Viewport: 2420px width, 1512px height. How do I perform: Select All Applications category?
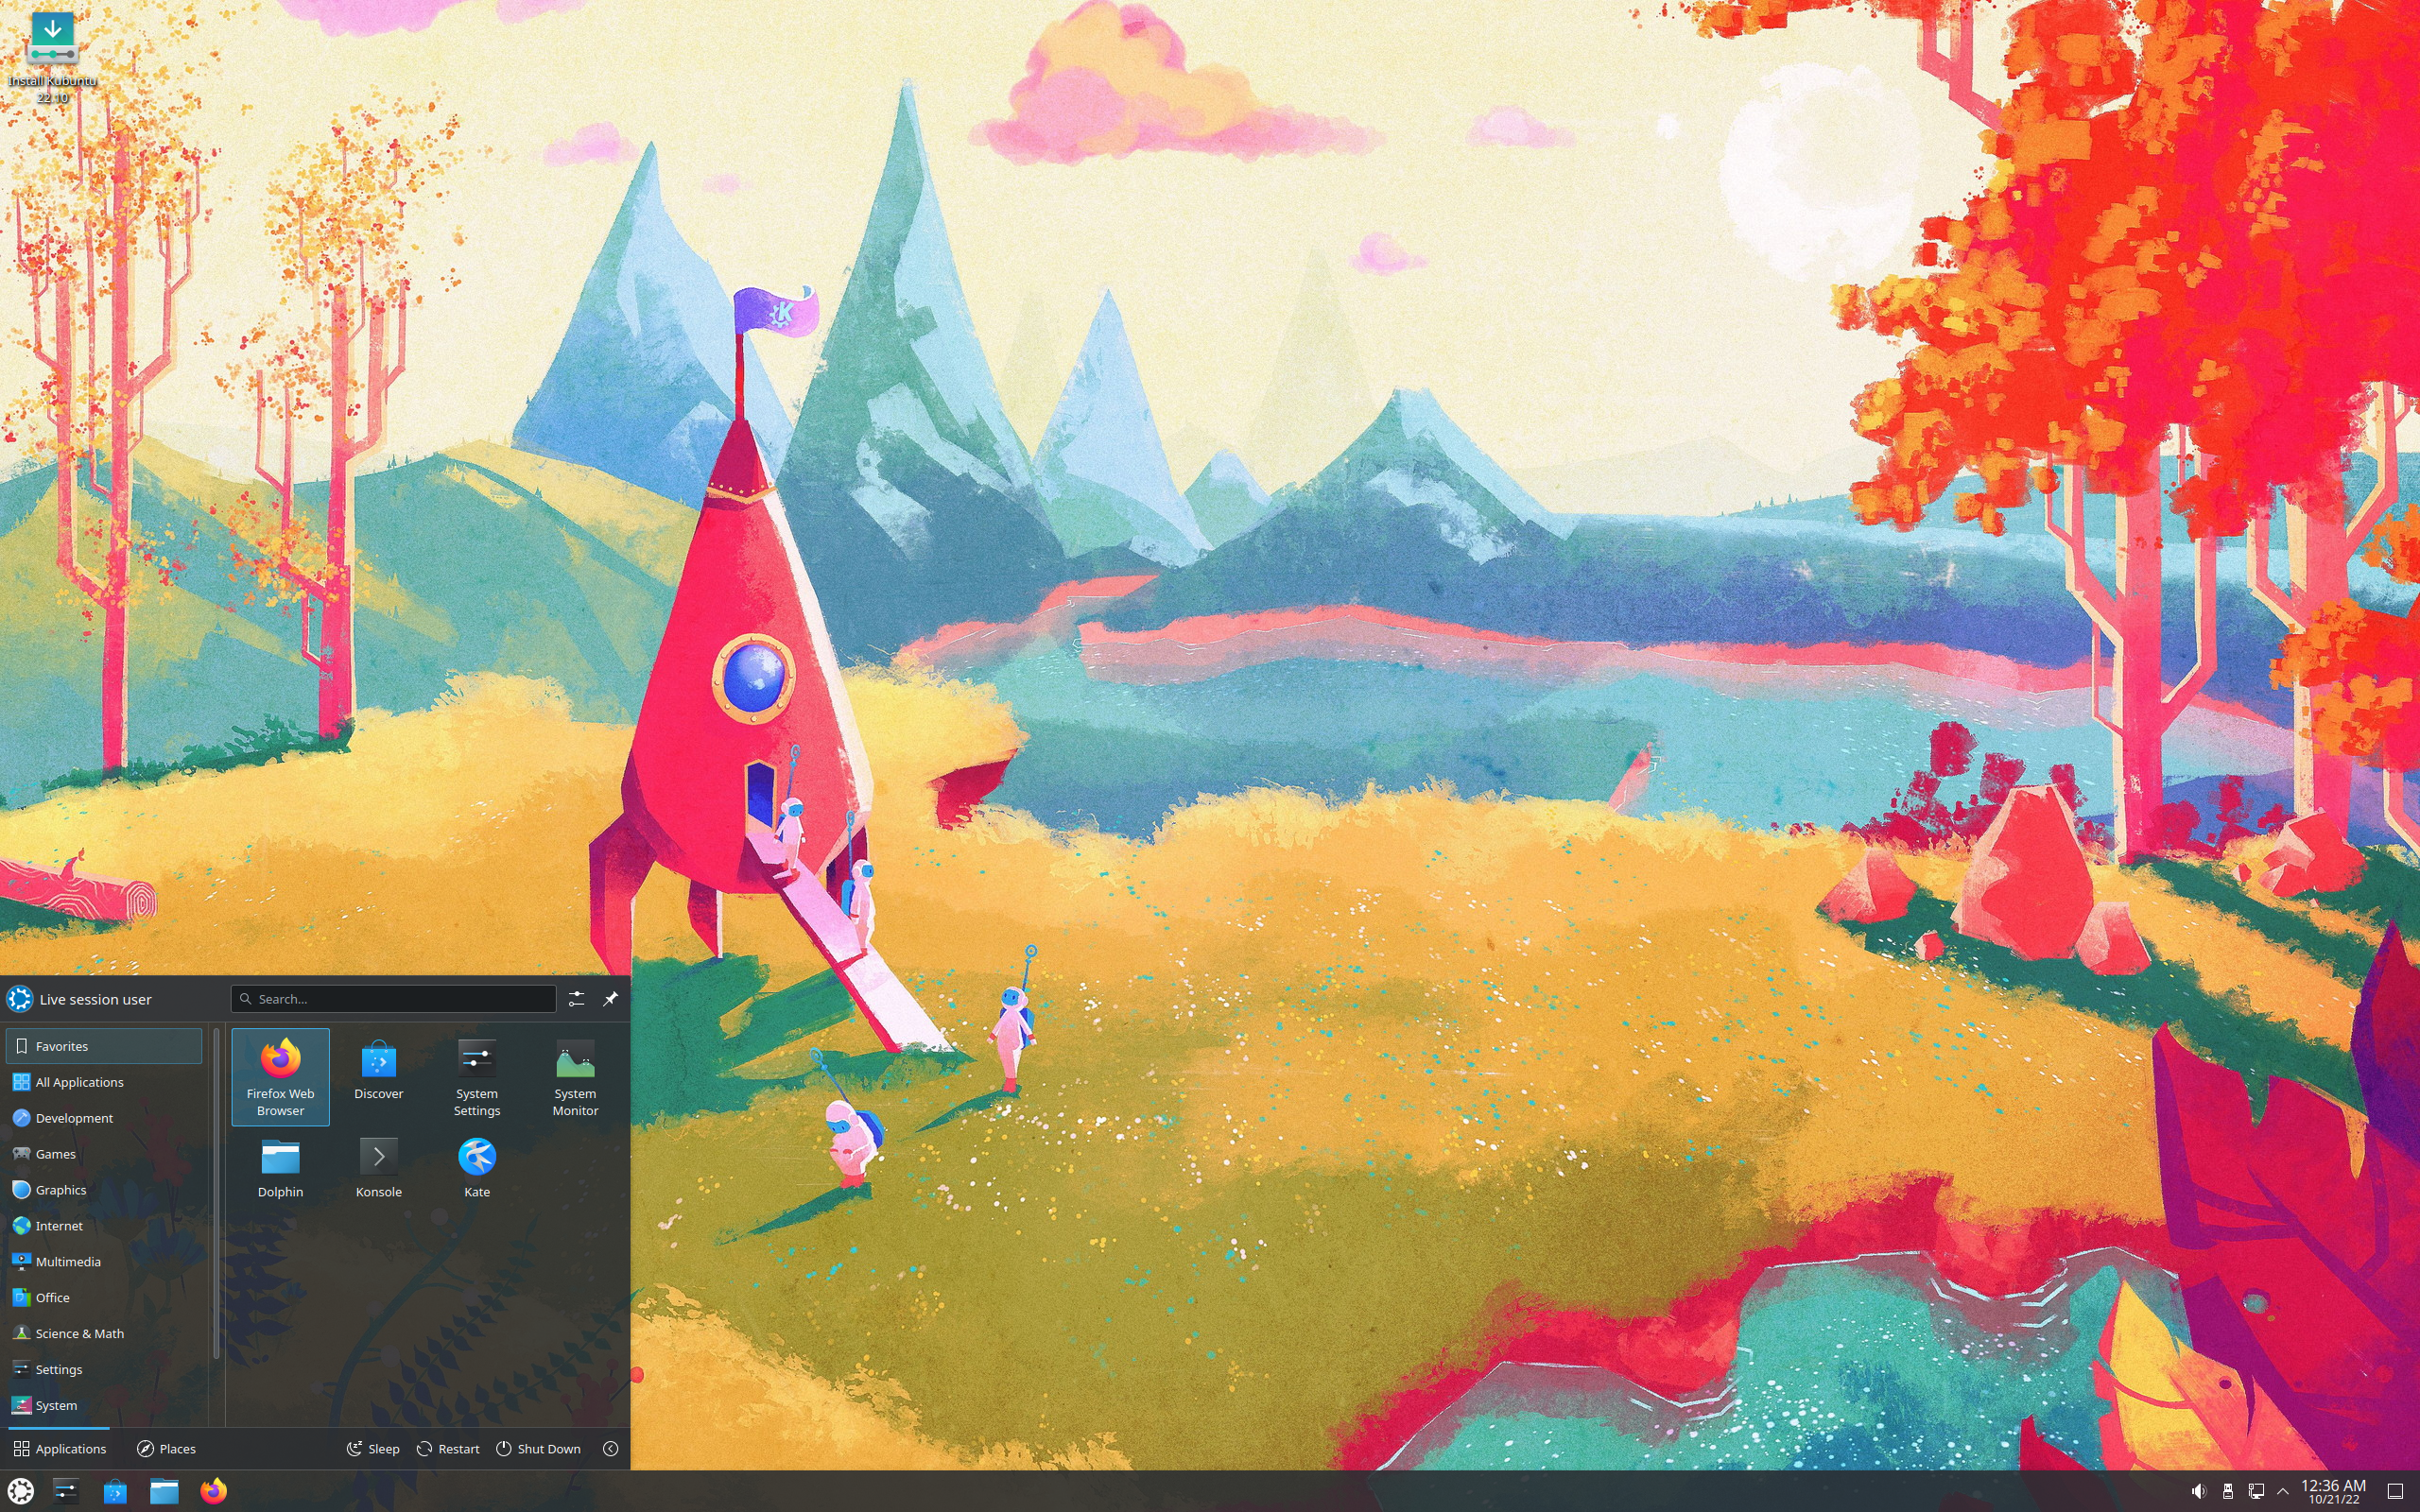click(x=104, y=1082)
